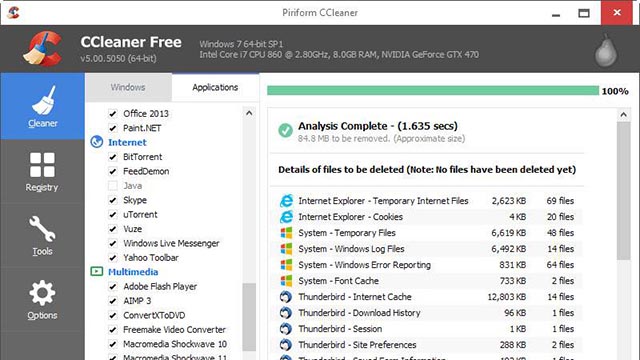
Task: Select Thunderbird - Session row
Action: (427, 329)
